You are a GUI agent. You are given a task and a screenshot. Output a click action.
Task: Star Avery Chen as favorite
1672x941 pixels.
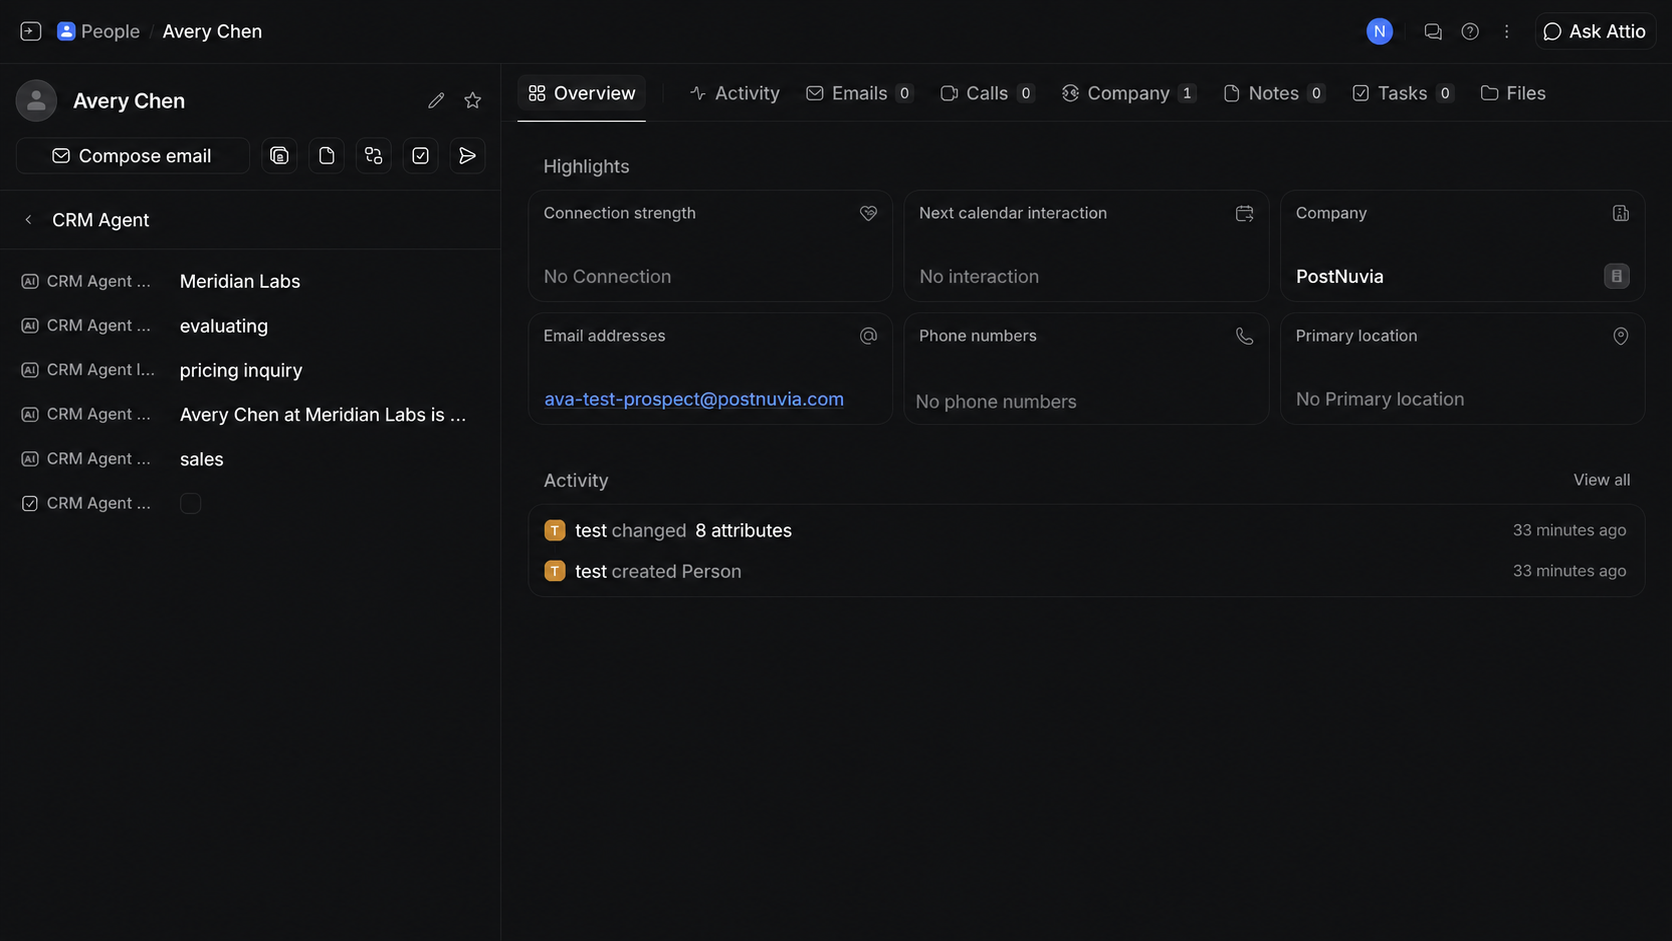click(473, 100)
